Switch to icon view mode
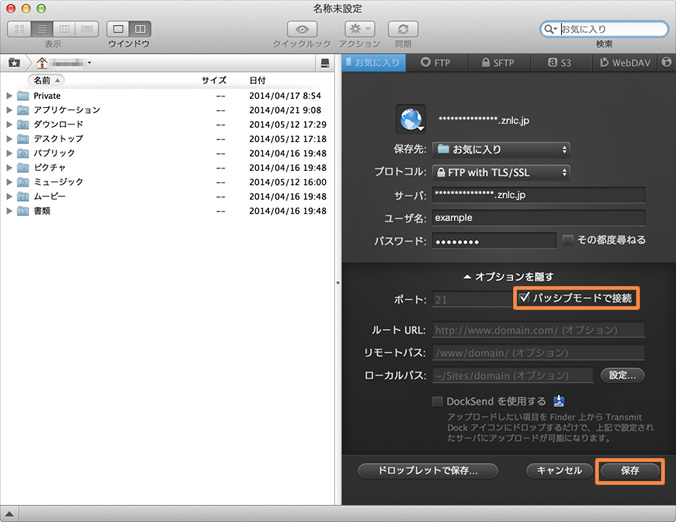Viewport: 676px width, 522px height. point(19,29)
